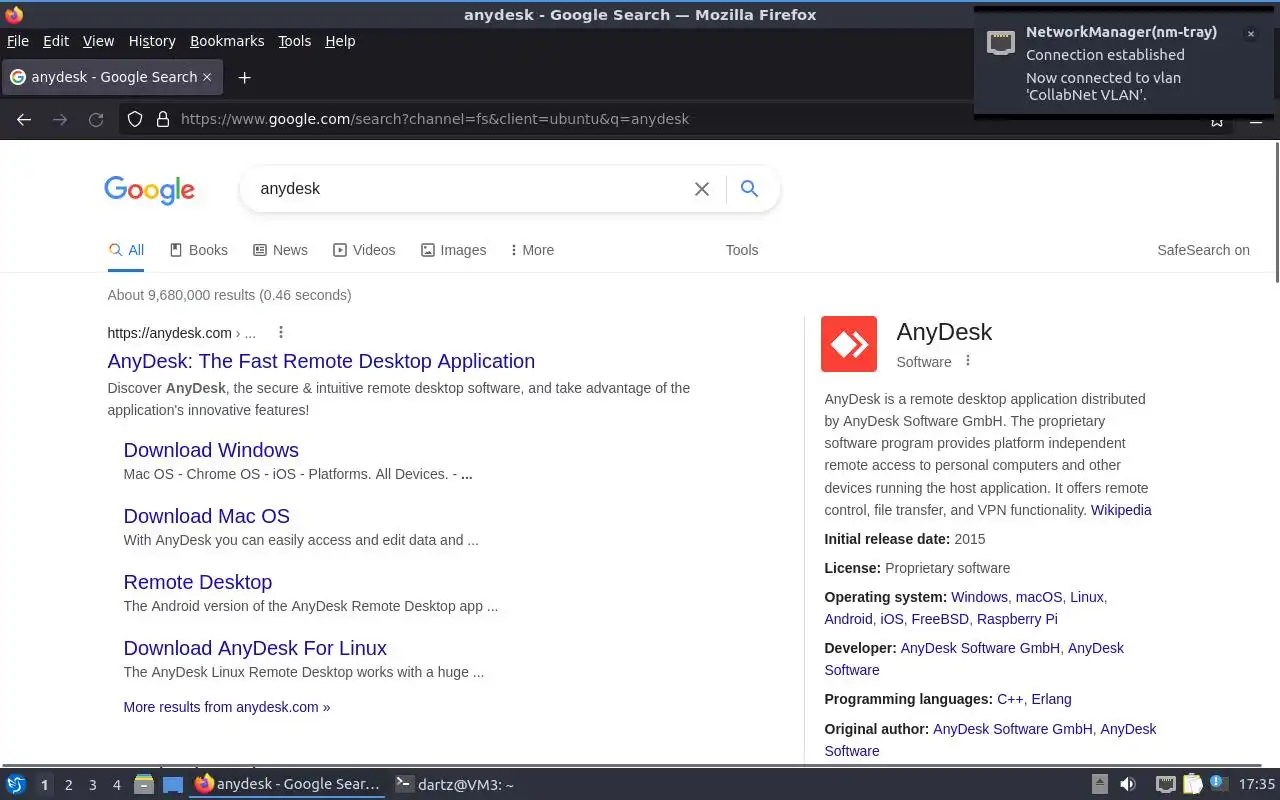This screenshot has height=800, width=1280.
Task: Open the Download Mac OS sitelink
Action: pos(206,516)
